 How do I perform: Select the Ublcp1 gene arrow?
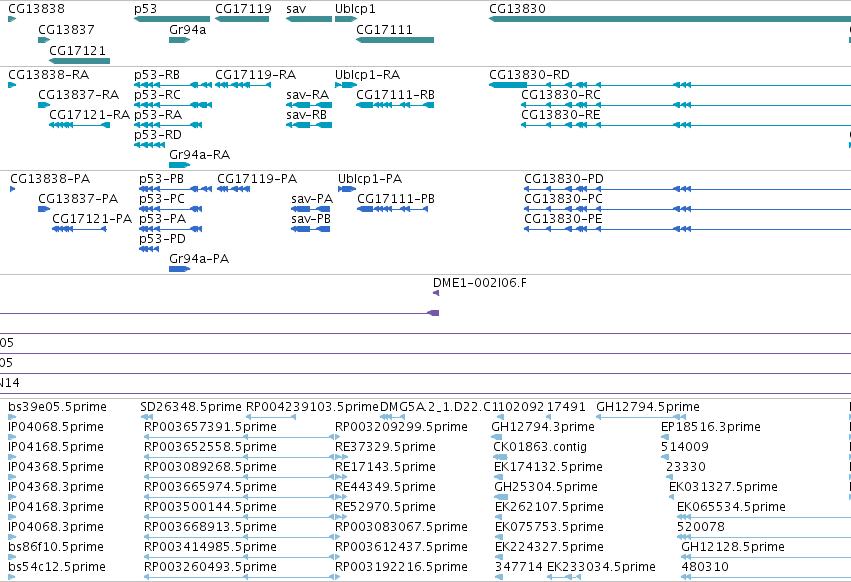click(x=346, y=19)
